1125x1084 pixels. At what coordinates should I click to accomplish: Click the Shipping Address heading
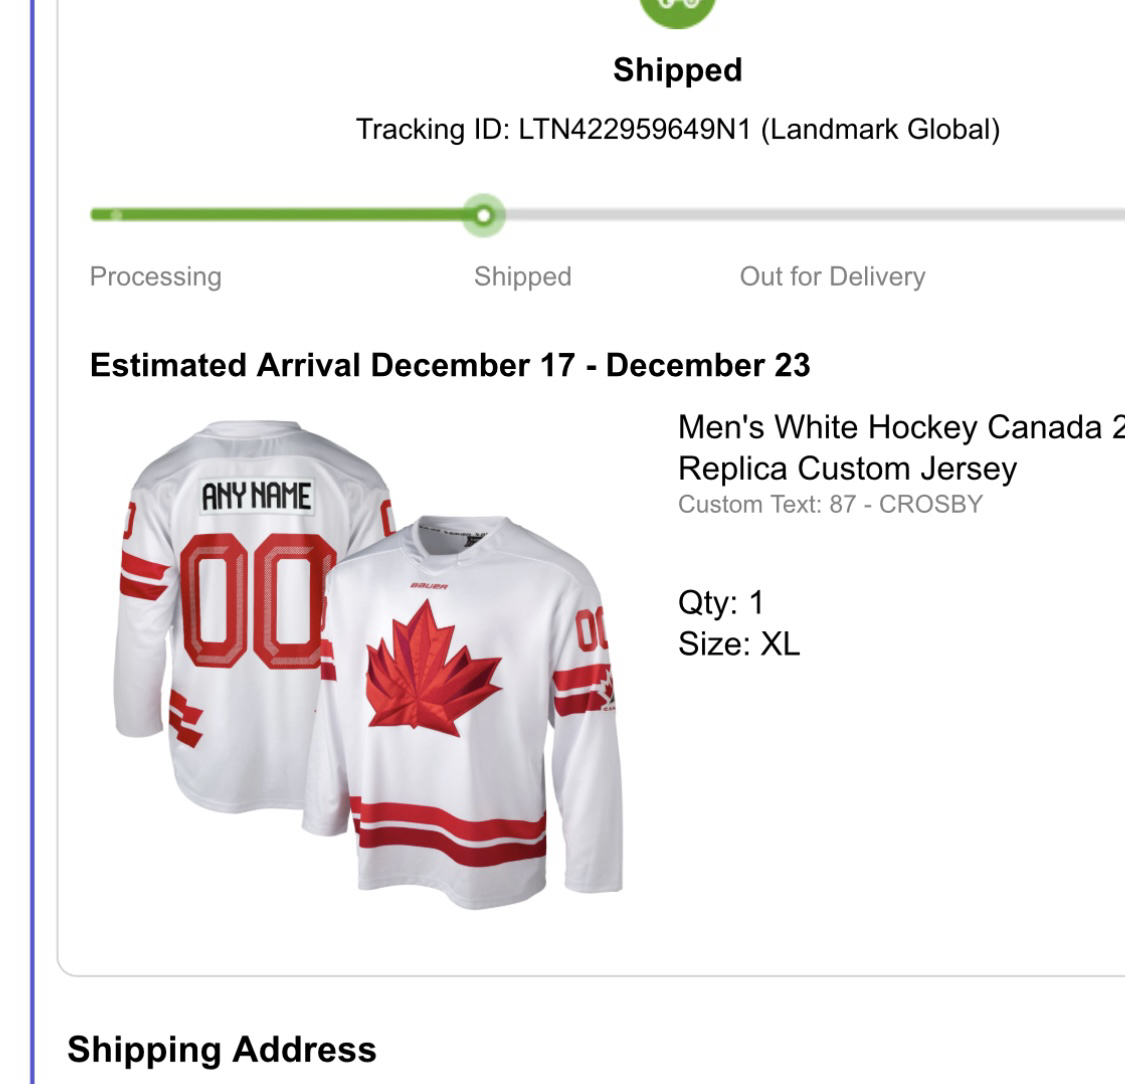tap(222, 1049)
